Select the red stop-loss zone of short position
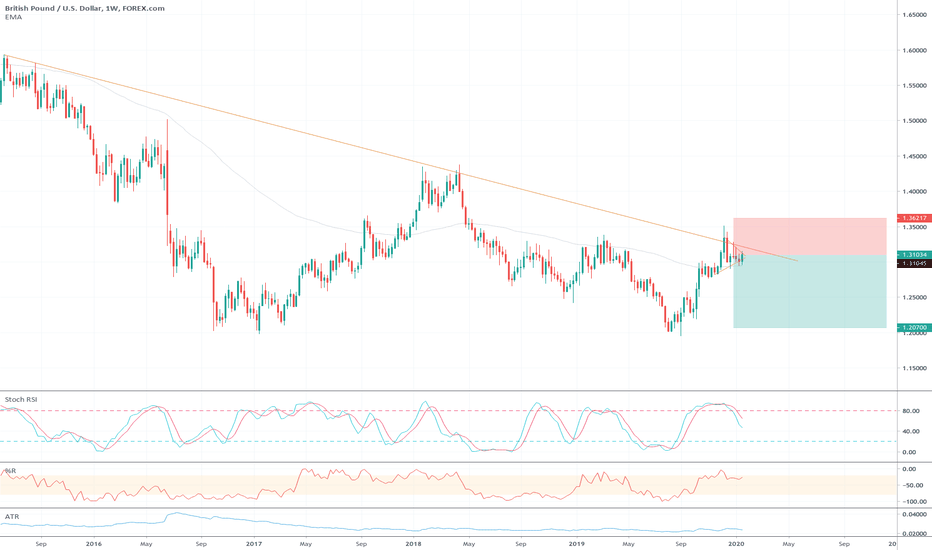This screenshot has width=932, height=550. tap(809, 237)
